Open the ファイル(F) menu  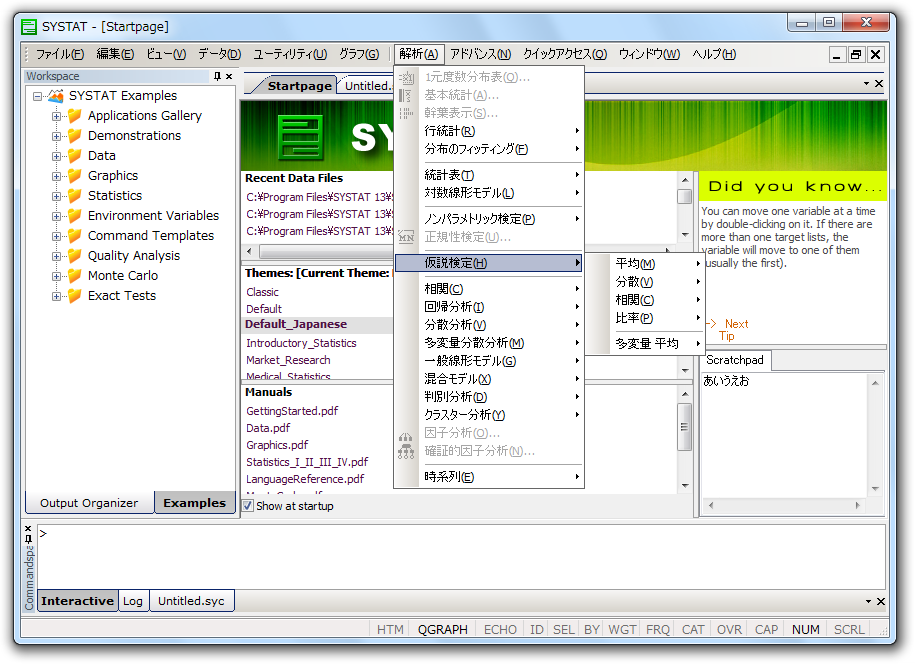pos(60,54)
